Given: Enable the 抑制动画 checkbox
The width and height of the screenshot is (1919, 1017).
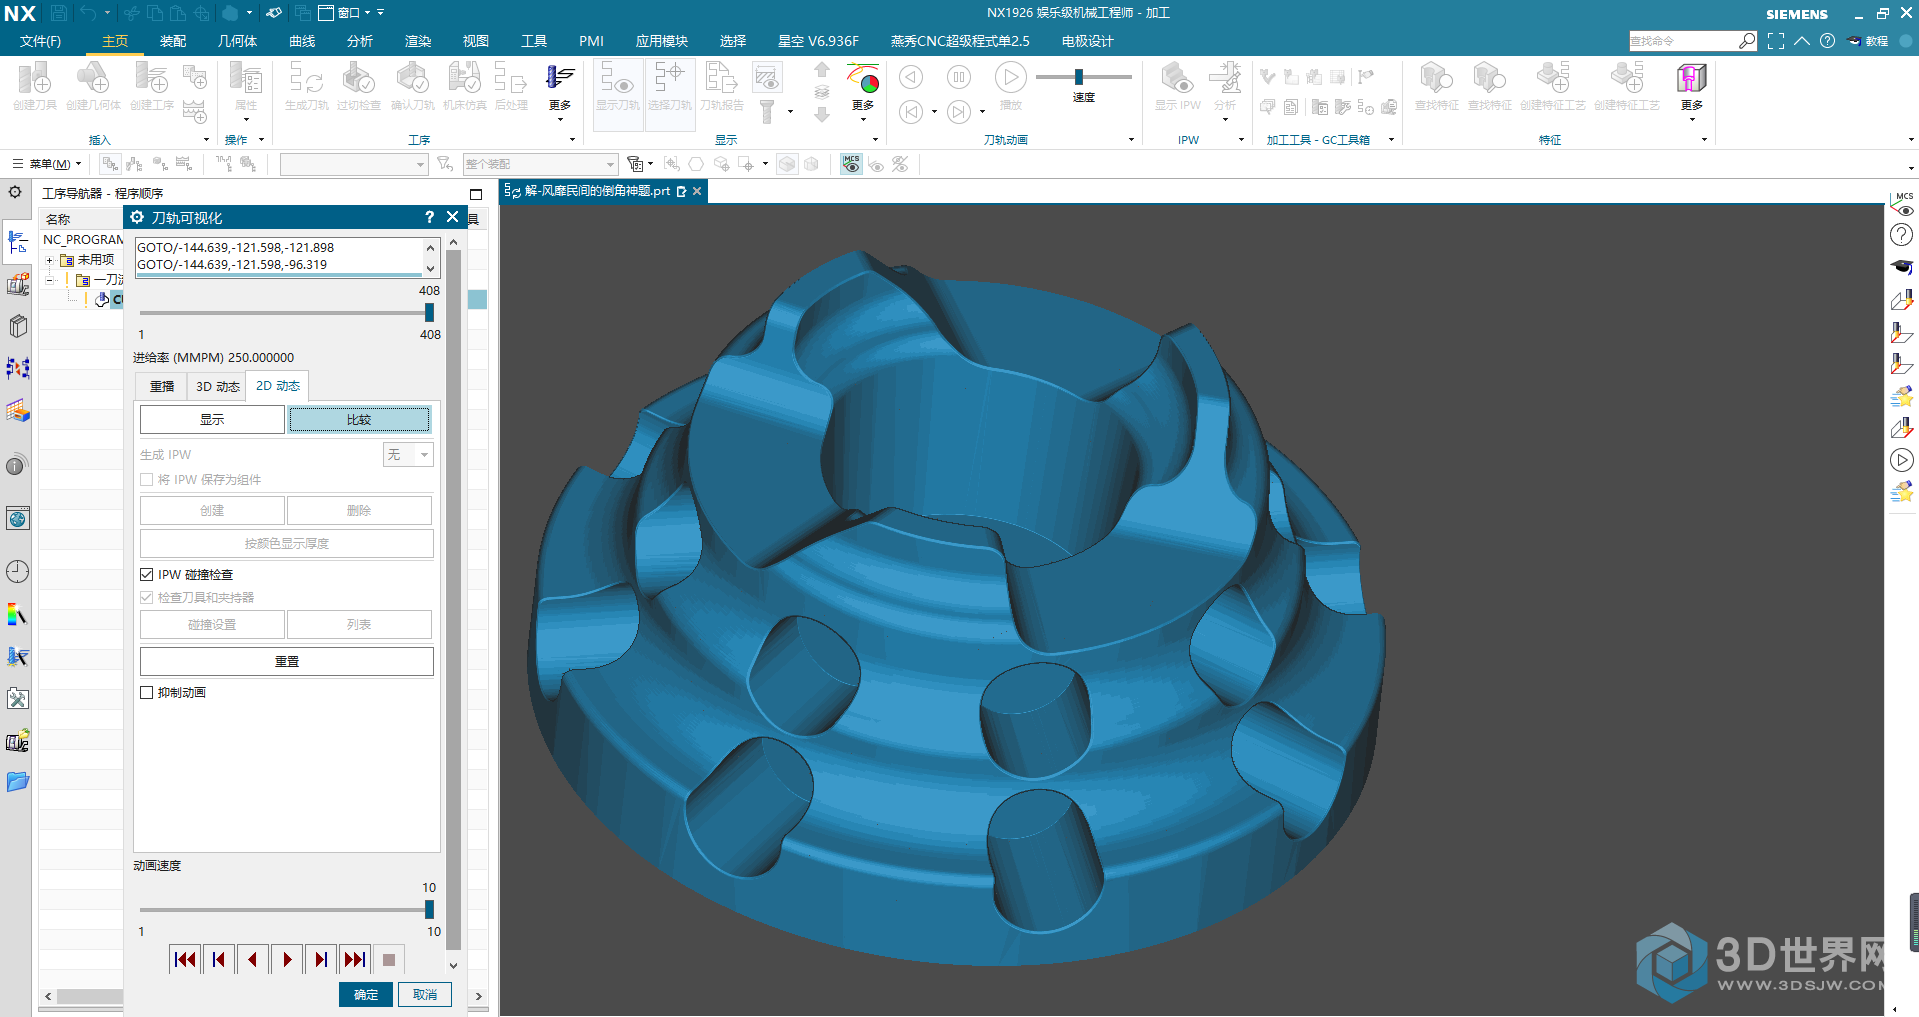Looking at the screenshot, I should click(147, 693).
